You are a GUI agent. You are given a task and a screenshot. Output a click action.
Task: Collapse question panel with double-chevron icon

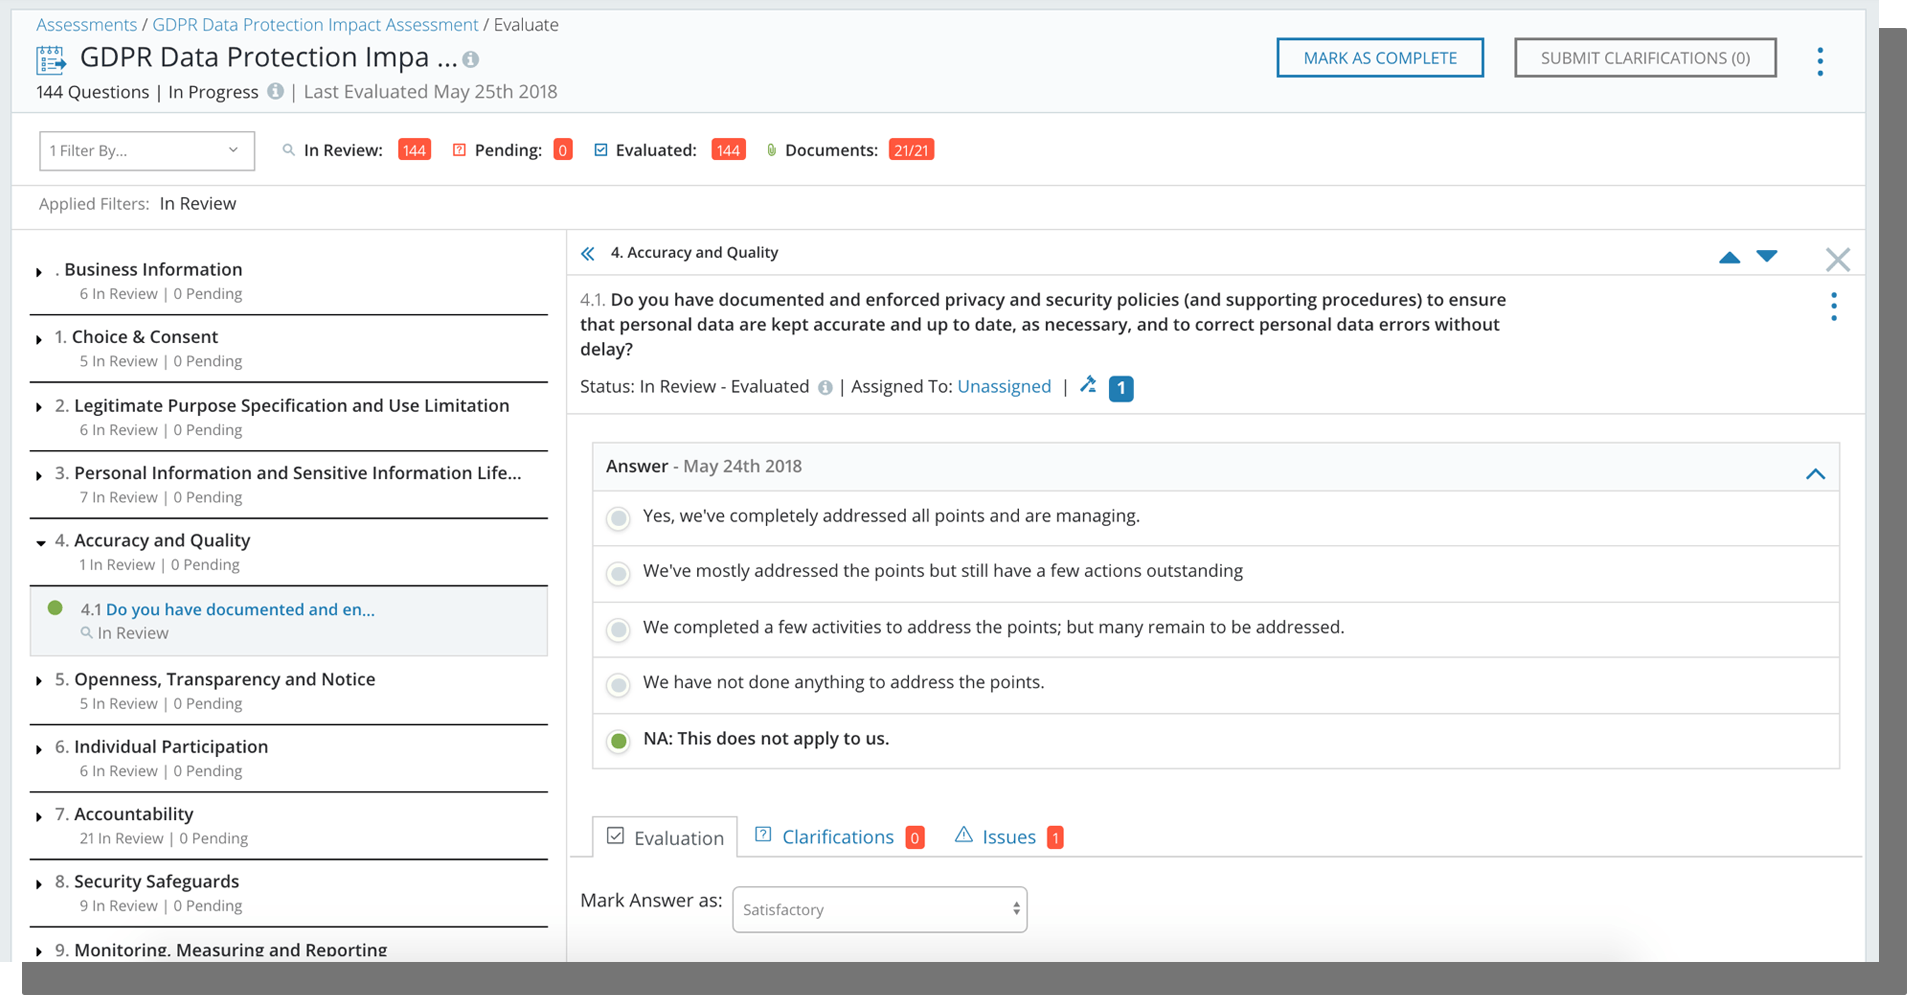(588, 254)
